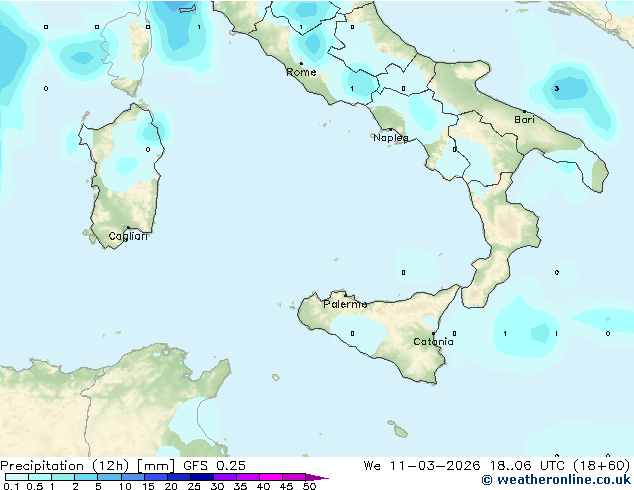This screenshot has height=490, width=634.
Task: Click the '18..06 UTC (18+60)' time text
Action: coord(560,466)
